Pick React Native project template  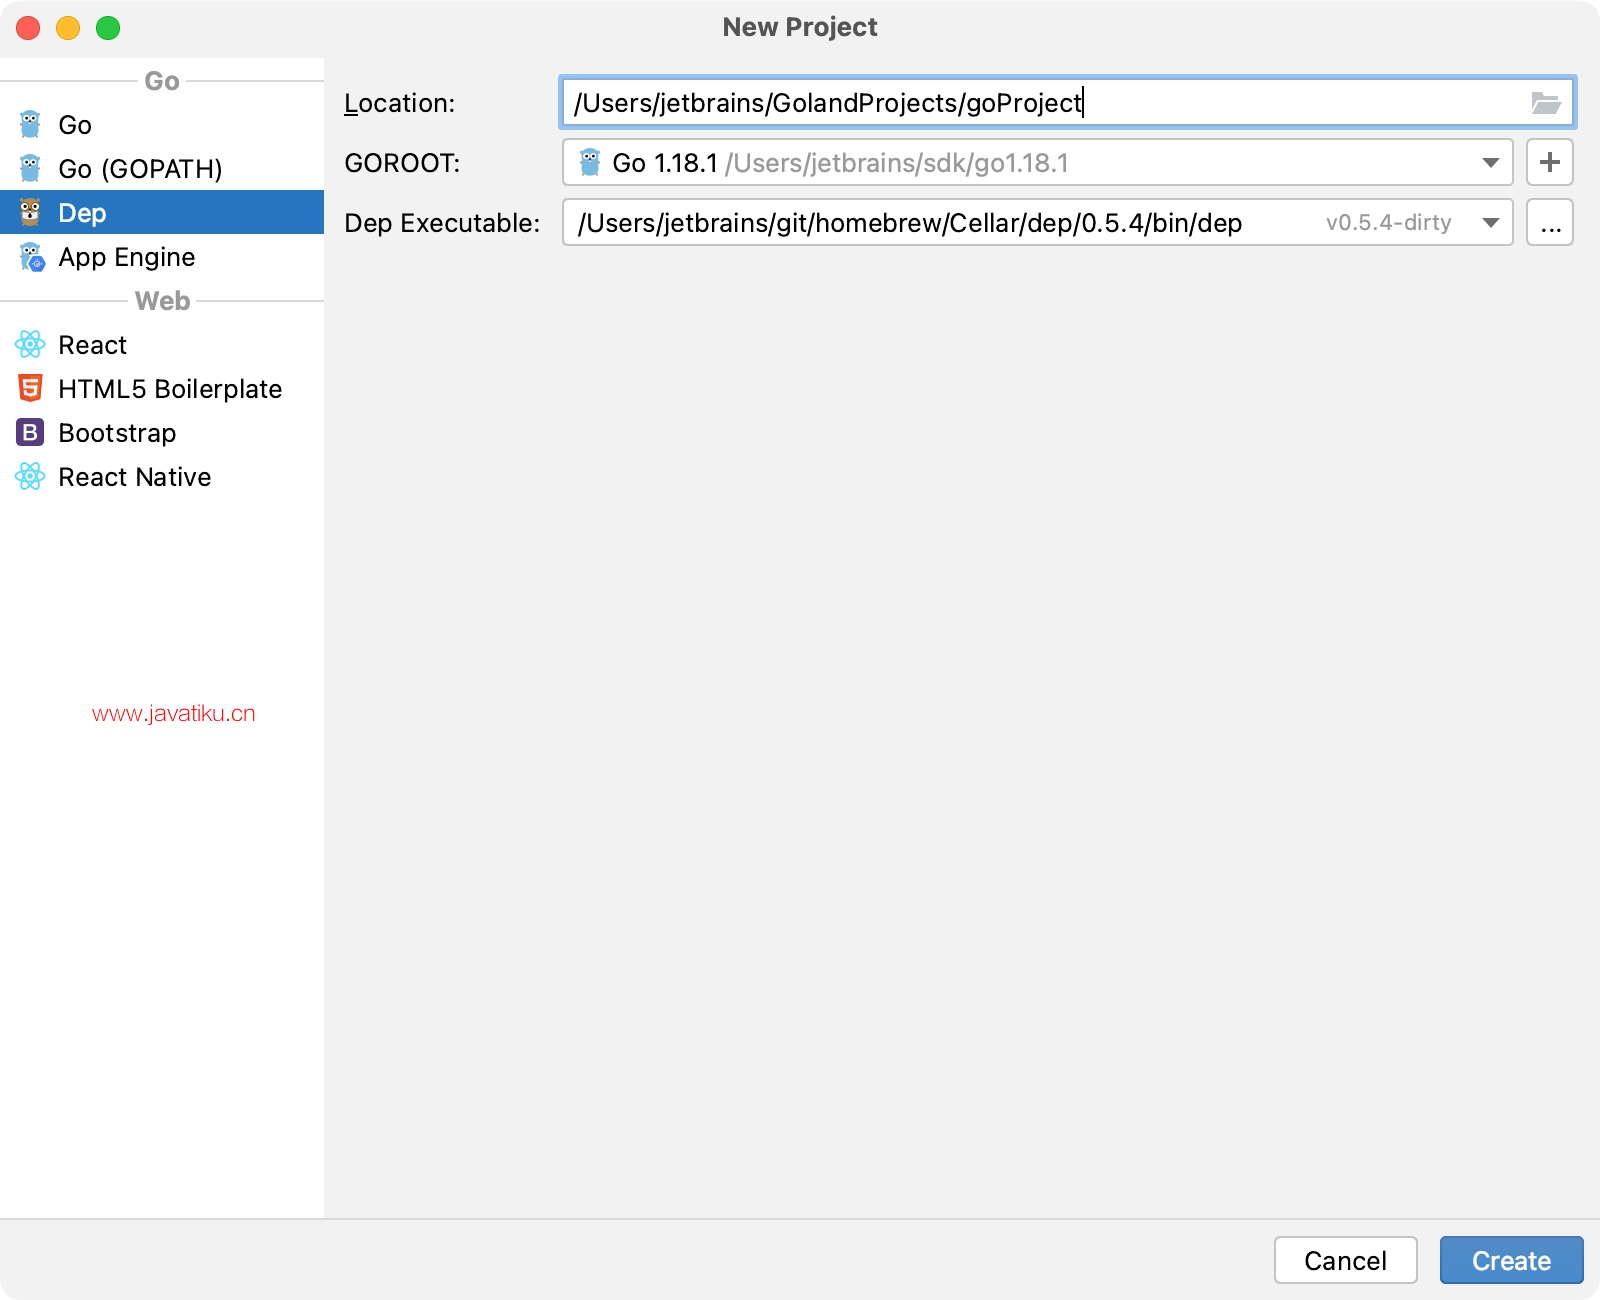pyautogui.click(x=162, y=477)
